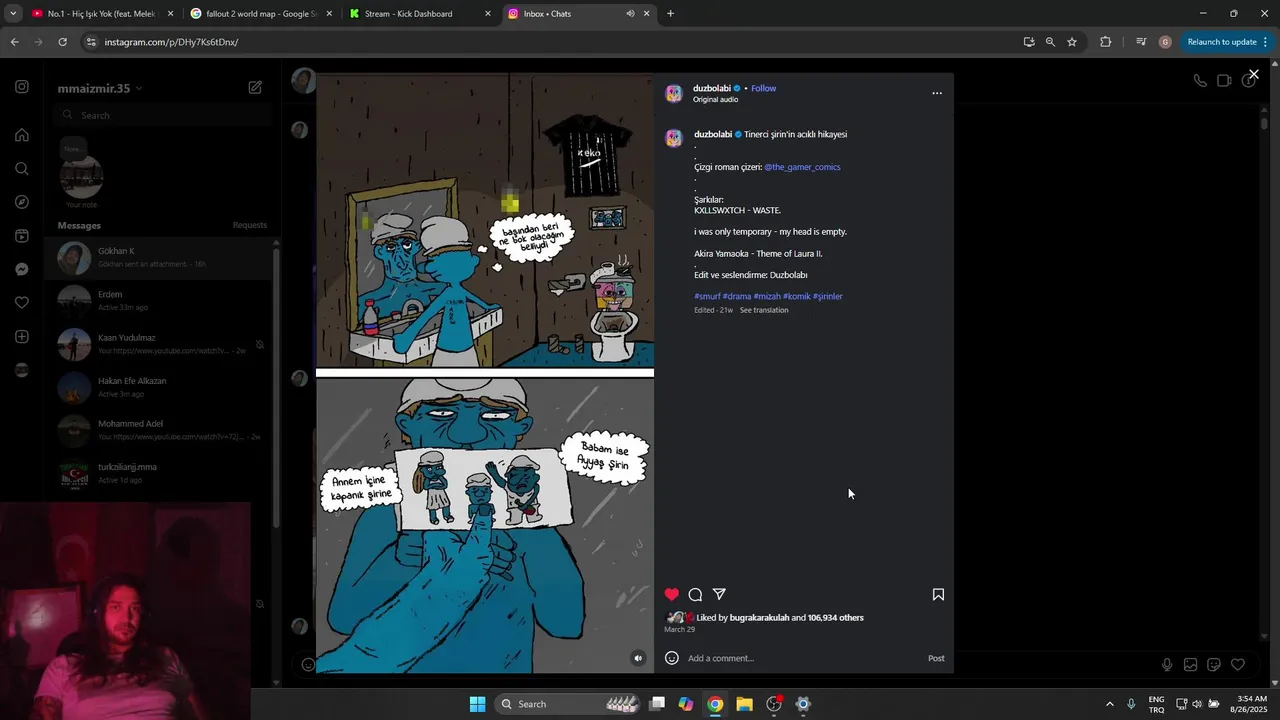Open the Windows Start menu
The width and height of the screenshot is (1280, 720).
478,704
